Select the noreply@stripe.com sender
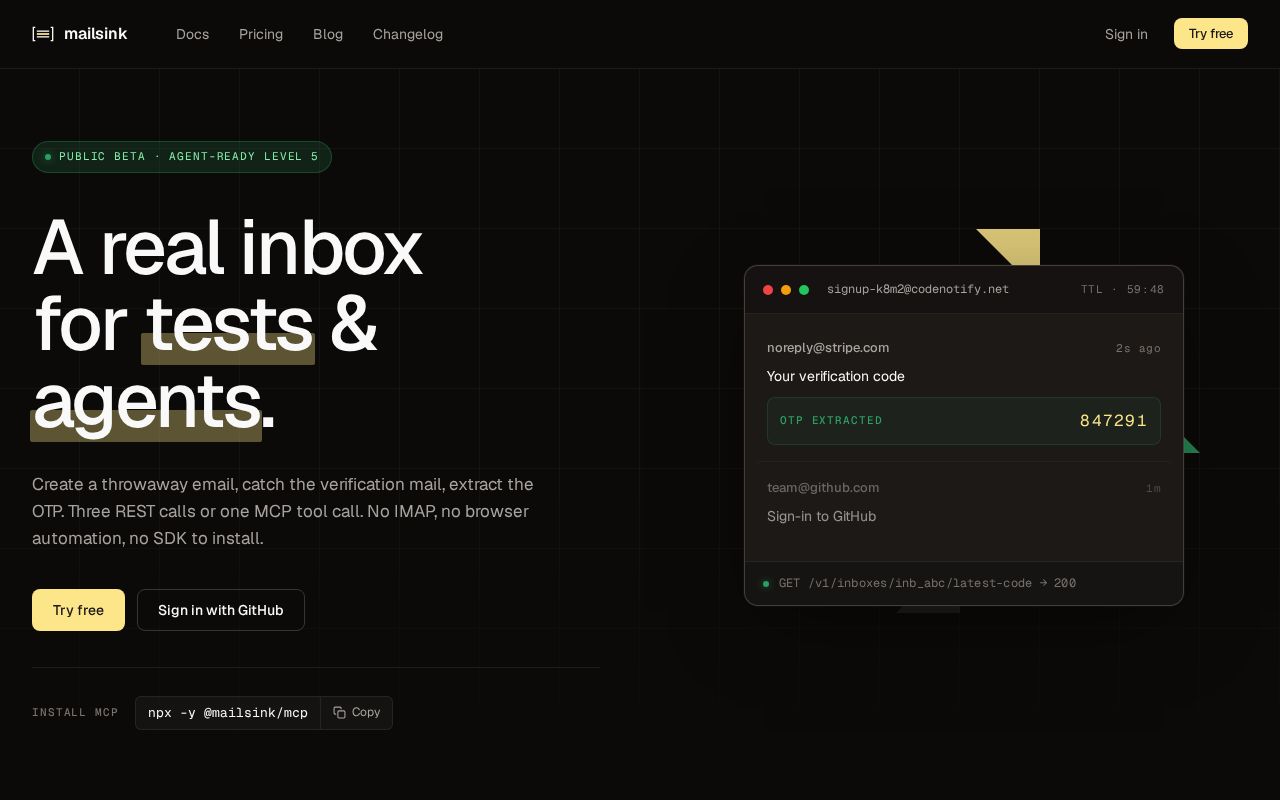Image resolution: width=1280 pixels, height=800 pixels. [x=828, y=348]
